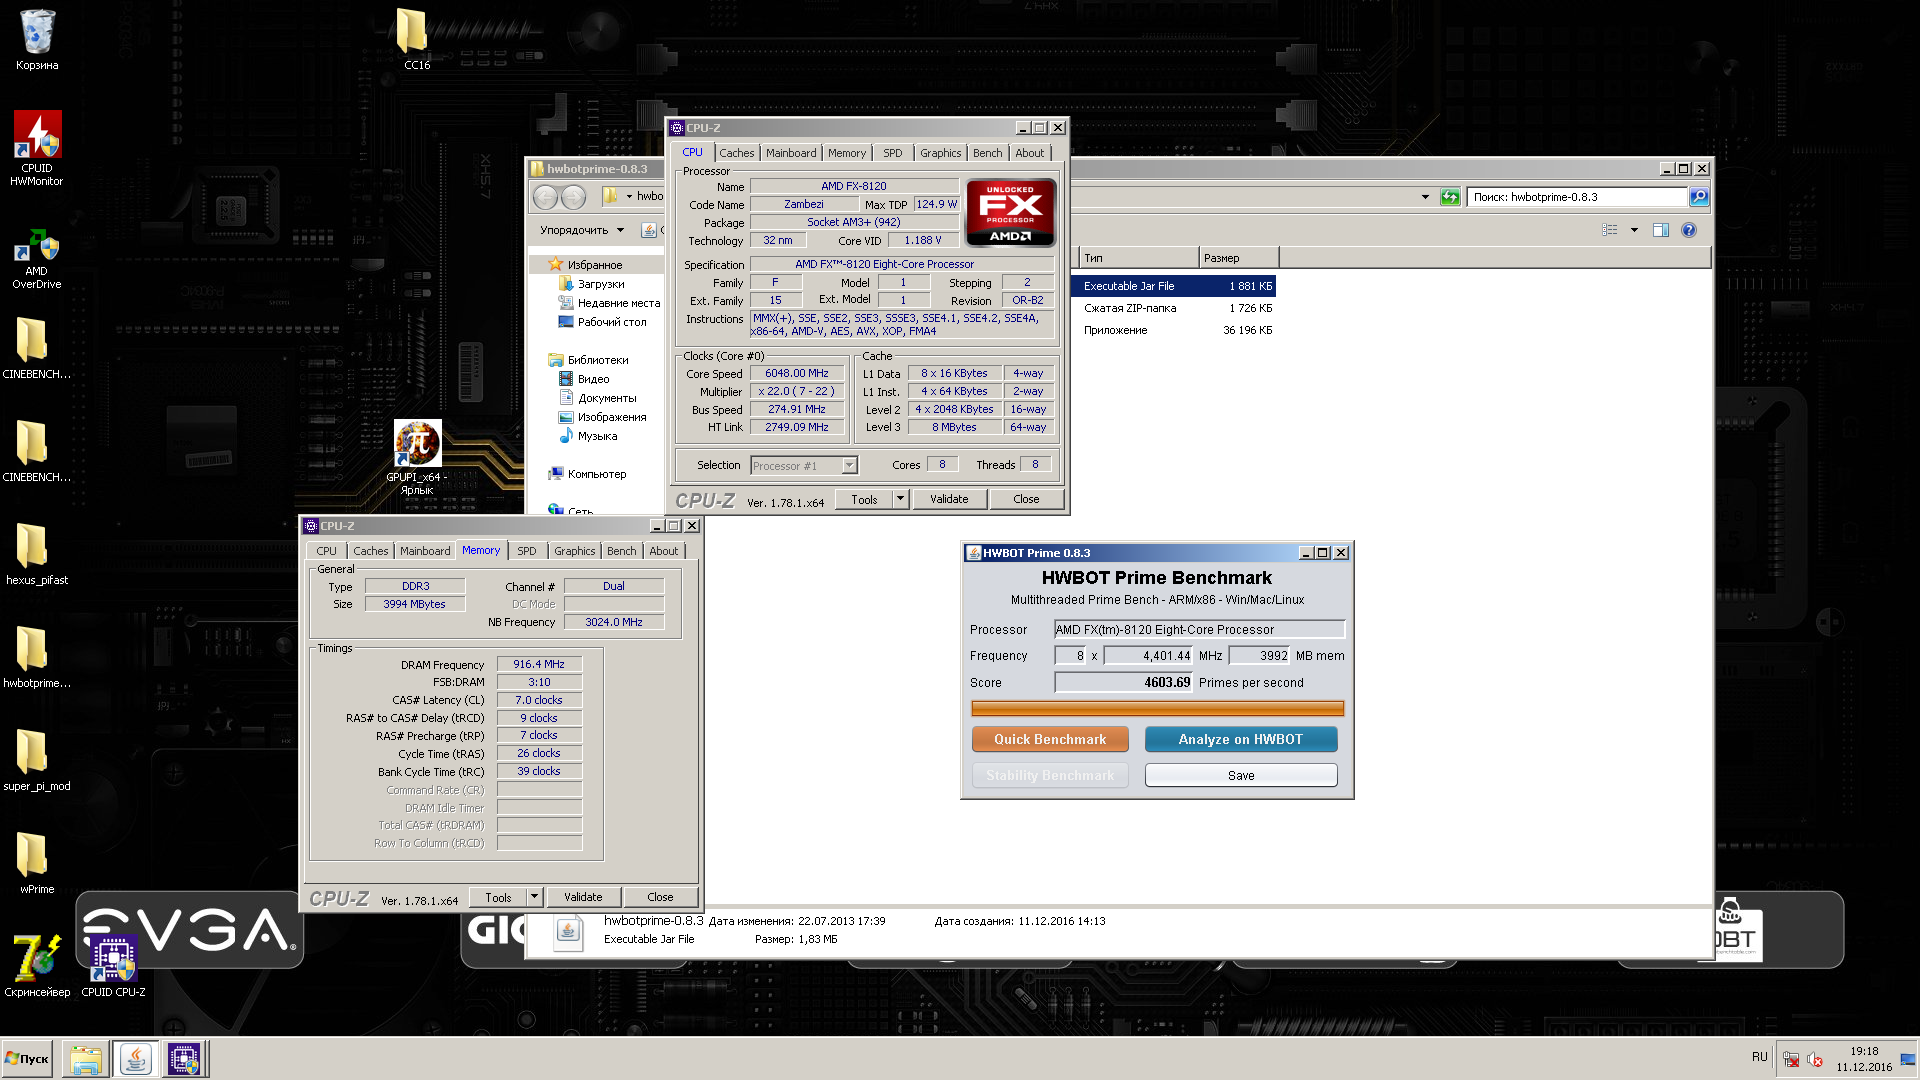Open the Processor #1 selection dropdown
The image size is (1920, 1080).
pos(805,465)
